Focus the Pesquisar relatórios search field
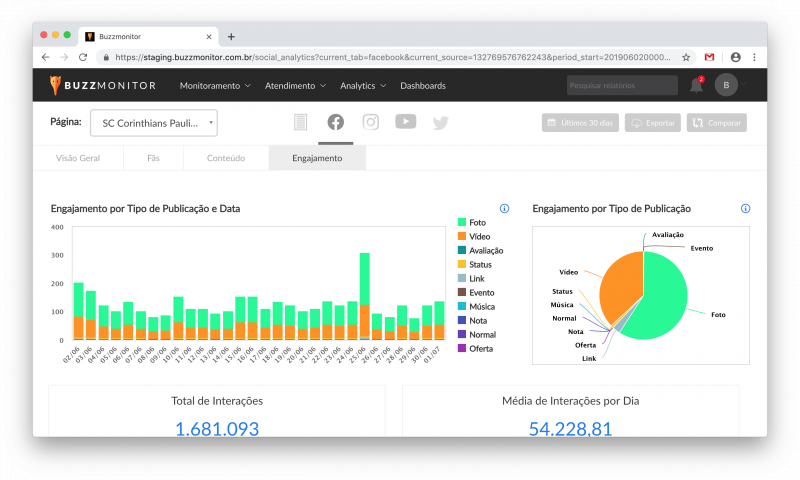Image resolution: width=800 pixels, height=480 pixels. (622, 85)
